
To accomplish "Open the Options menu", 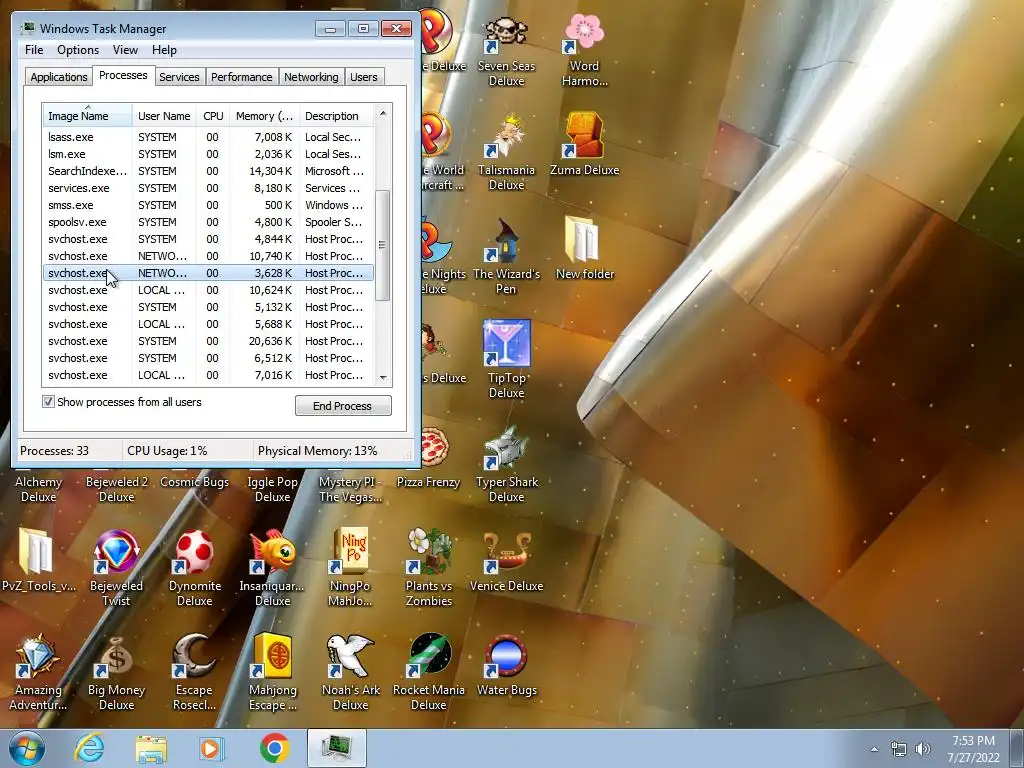I will (78, 50).
